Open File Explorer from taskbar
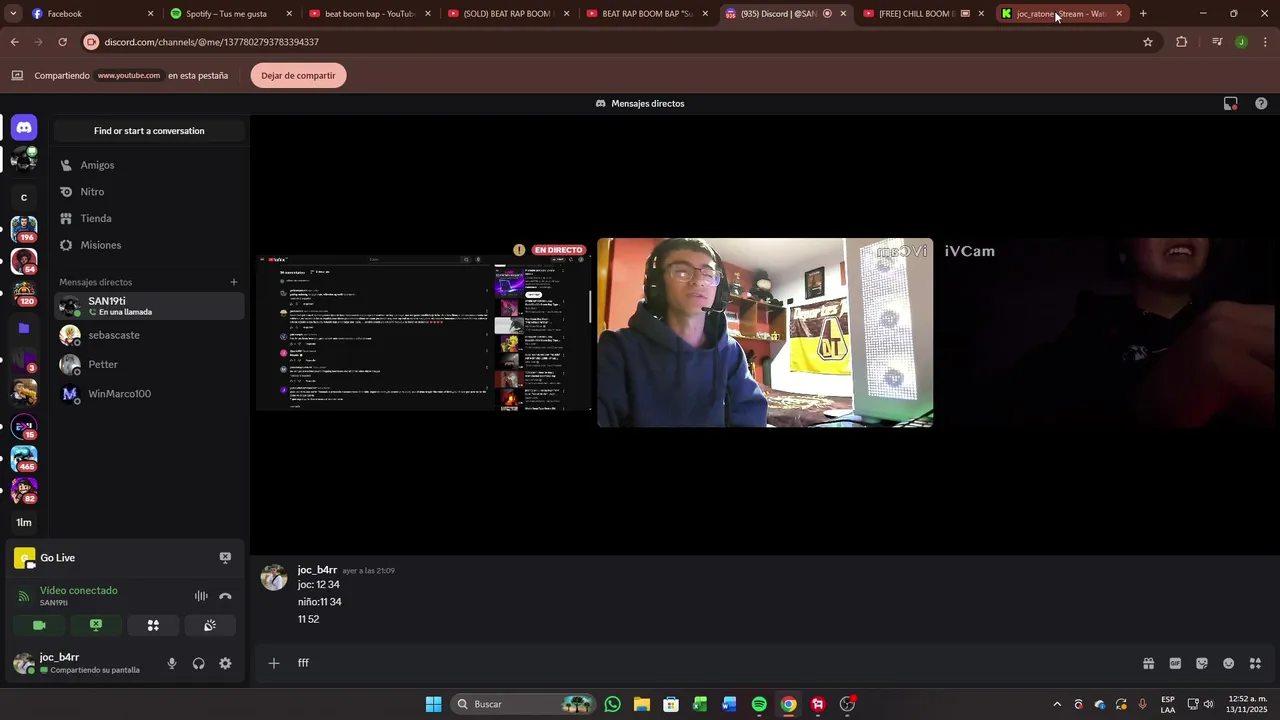This screenshot has height=720, width=1280. pyautogui.click(x=642, y=704)
